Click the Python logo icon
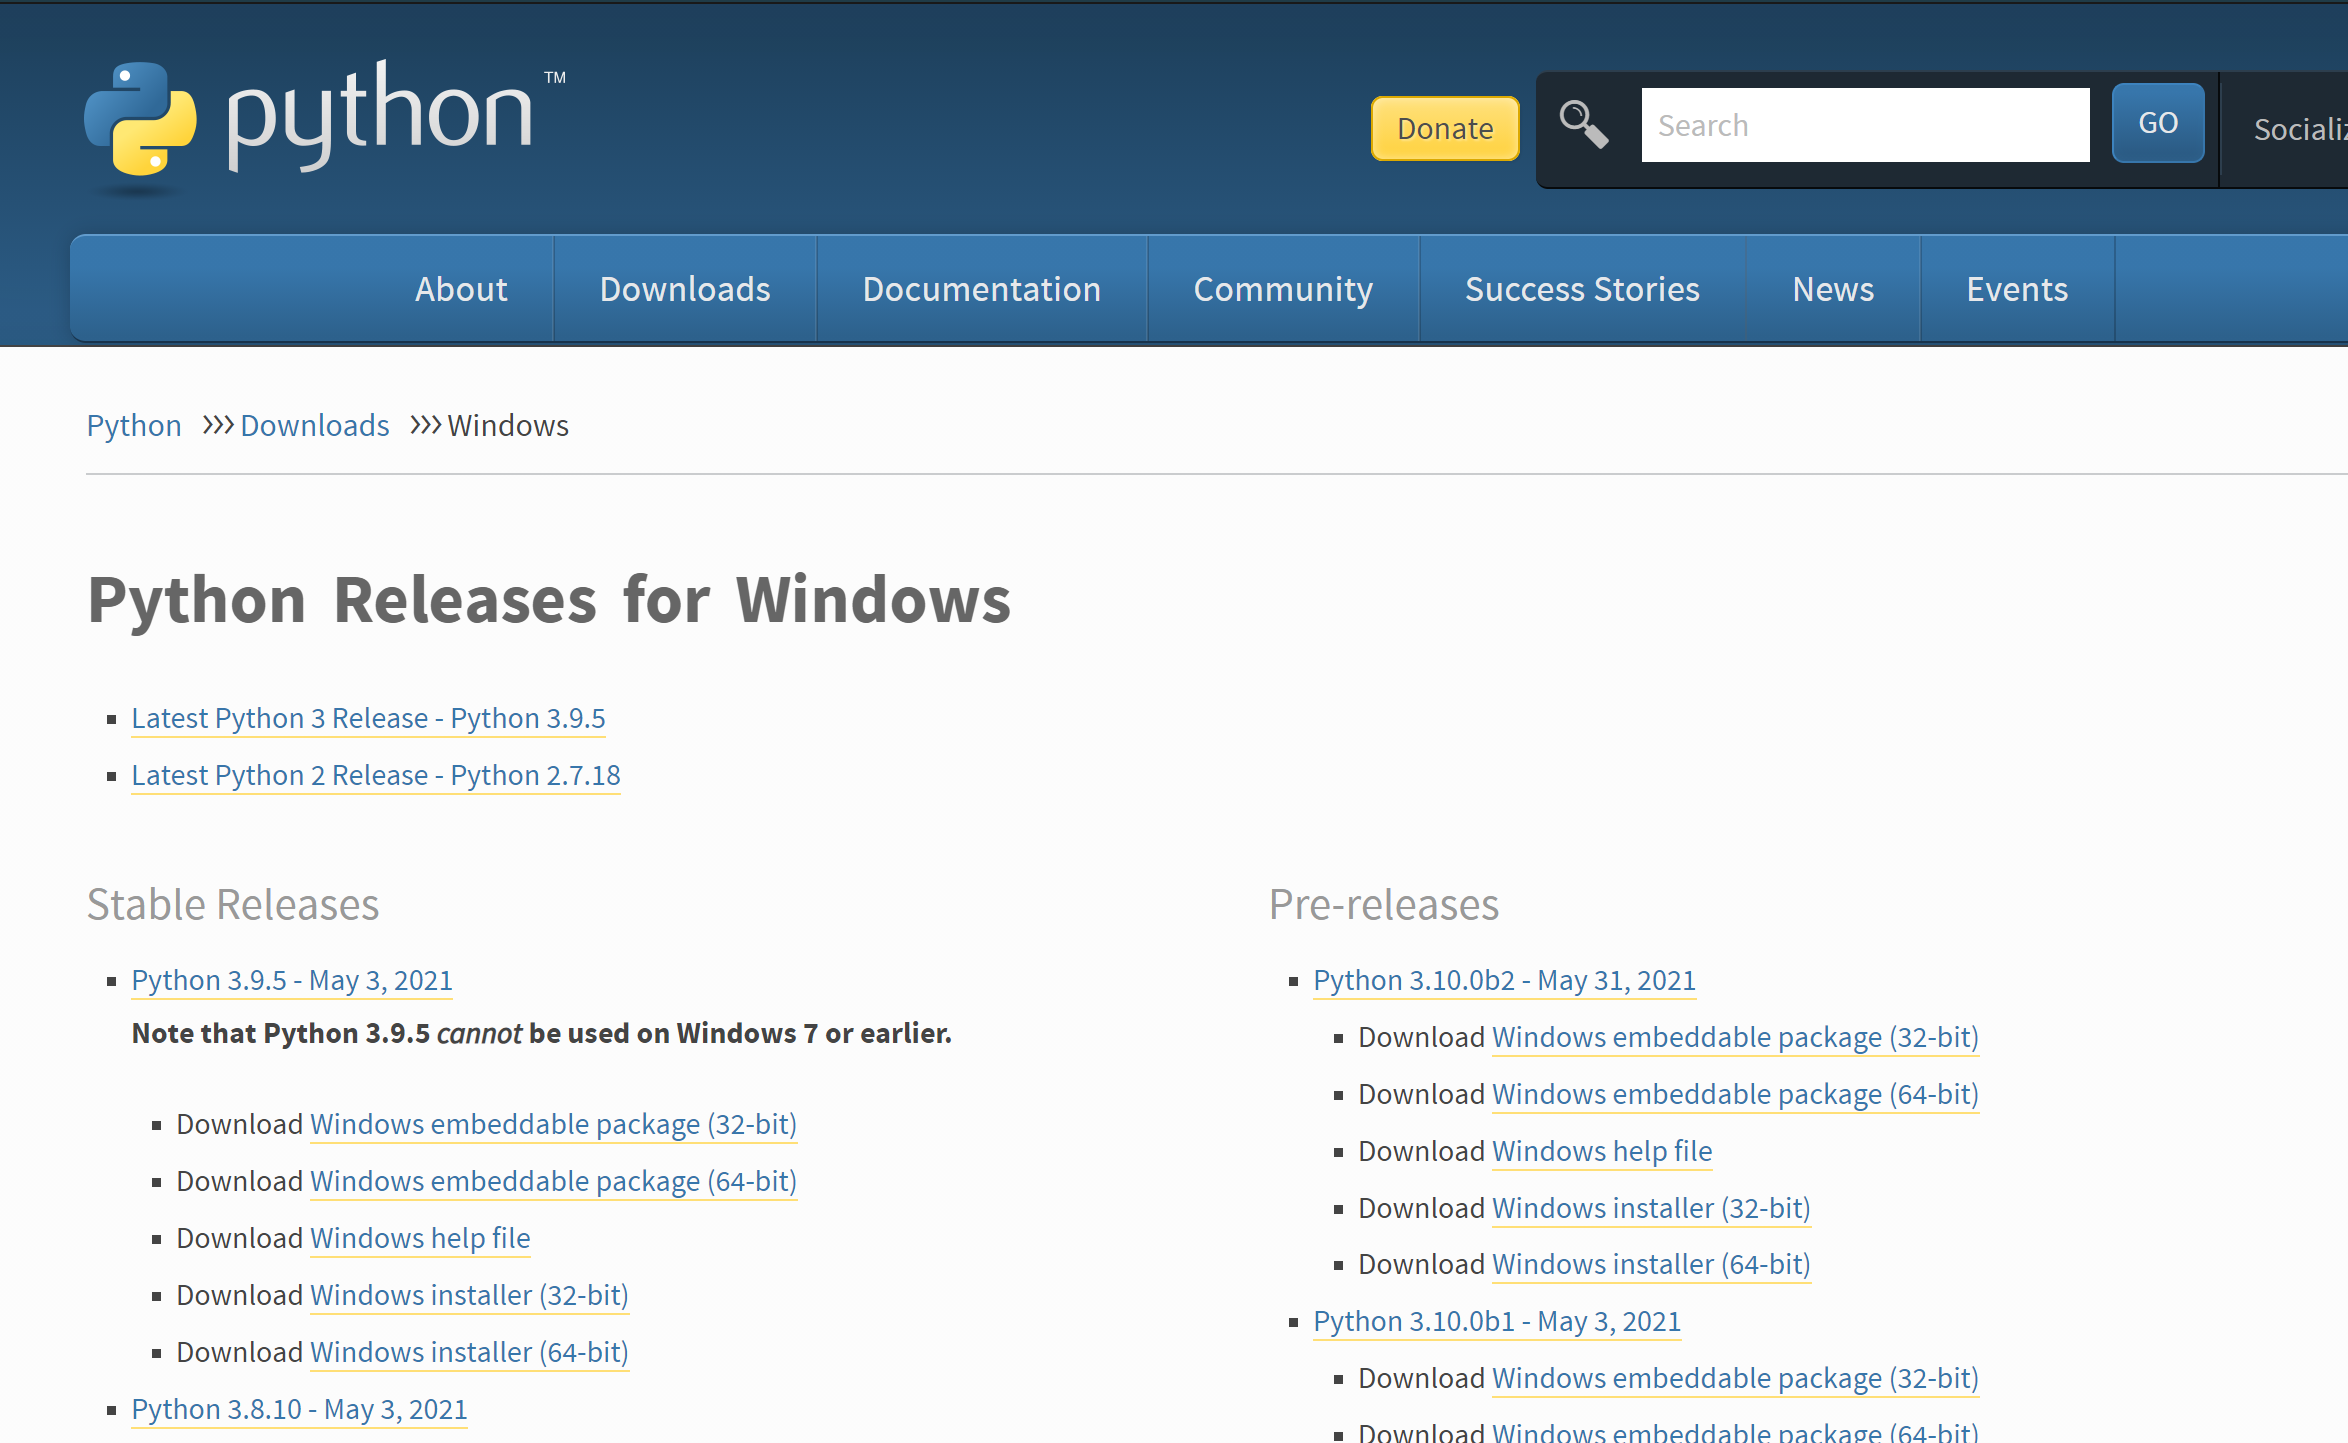This screenshot has width=2348, height=1443. (141, 119)
